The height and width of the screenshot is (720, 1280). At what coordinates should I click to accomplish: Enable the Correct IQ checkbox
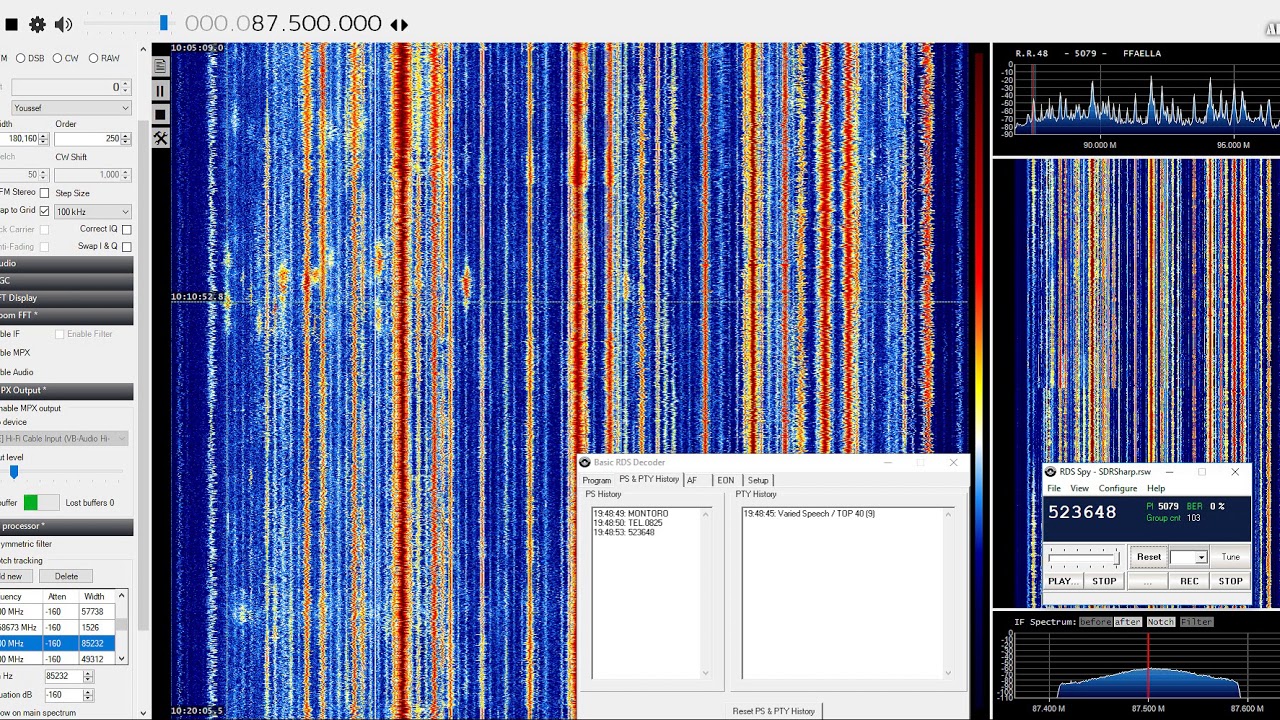click(126, 229)
